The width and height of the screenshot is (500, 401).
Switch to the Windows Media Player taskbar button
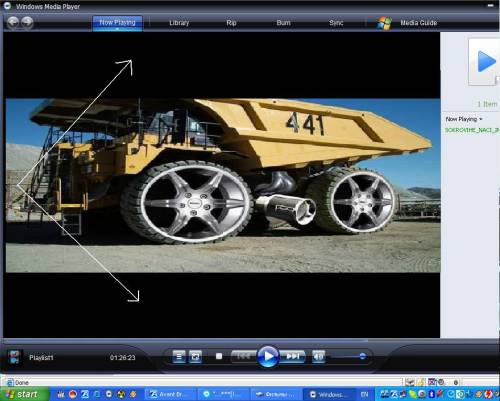pyautogui.click(x=330, y=394)
